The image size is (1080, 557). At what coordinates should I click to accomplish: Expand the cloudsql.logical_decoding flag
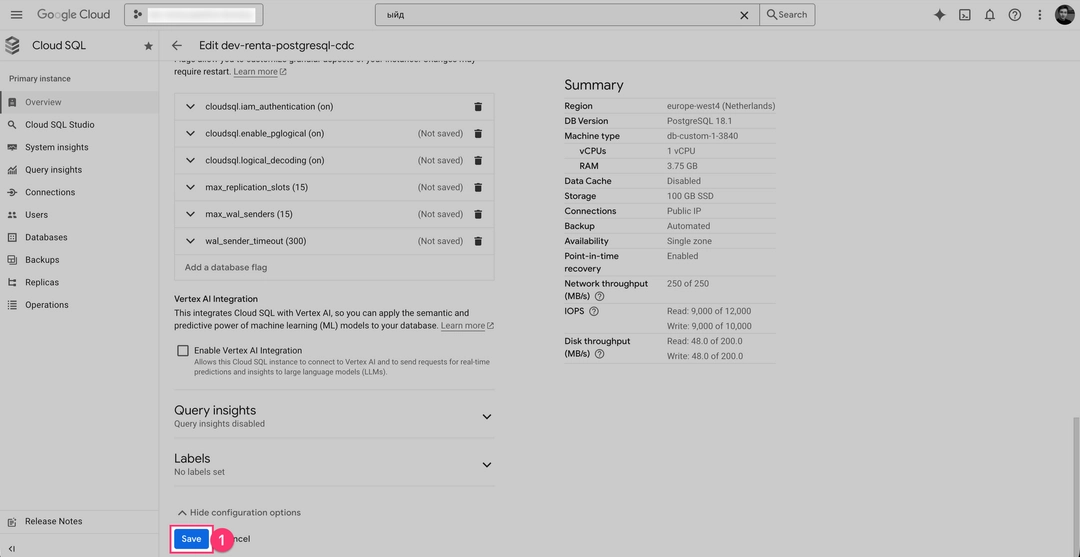190,160
